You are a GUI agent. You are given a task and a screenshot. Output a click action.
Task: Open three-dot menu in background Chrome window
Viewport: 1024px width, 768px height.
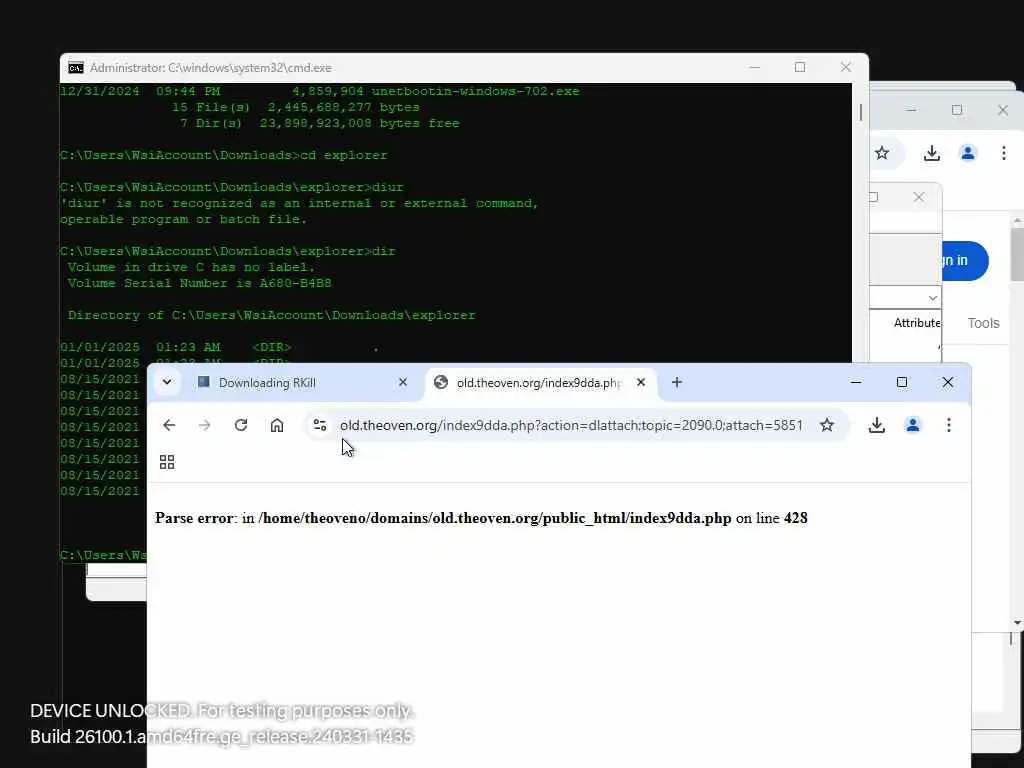pyautogui.click(x=1004, y=153)
